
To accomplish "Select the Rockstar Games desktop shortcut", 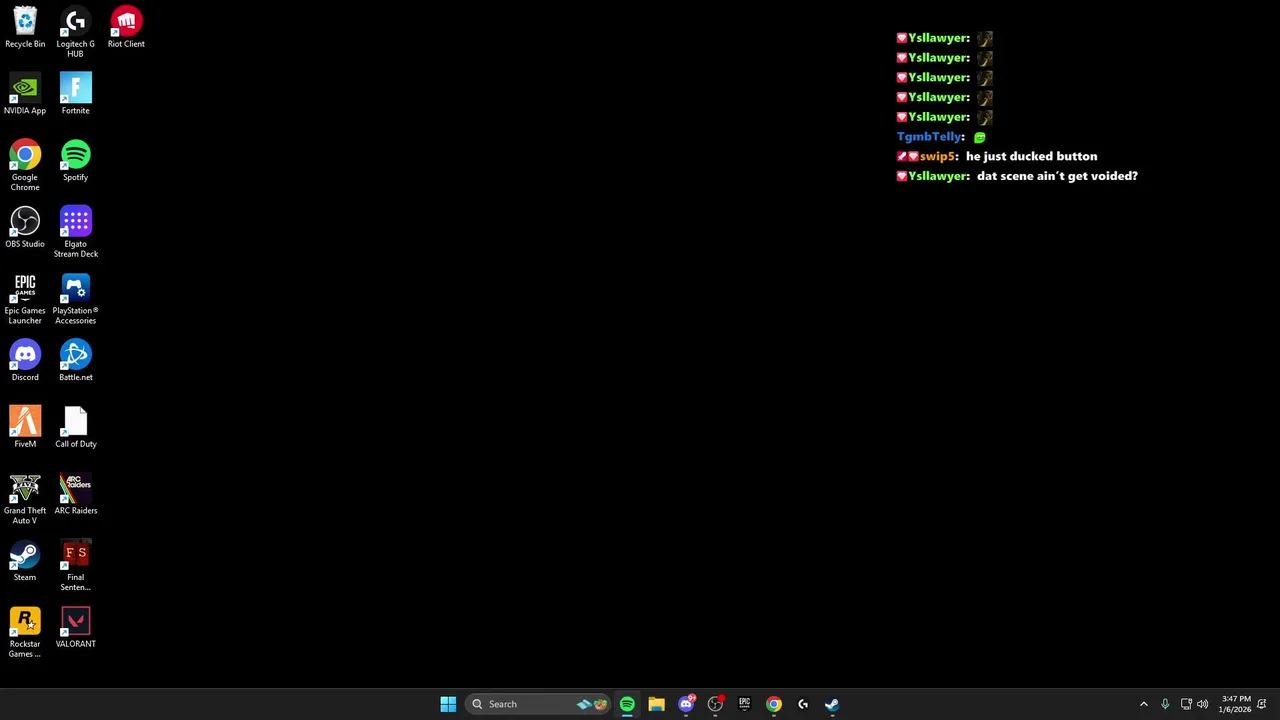I will point(25,632).
